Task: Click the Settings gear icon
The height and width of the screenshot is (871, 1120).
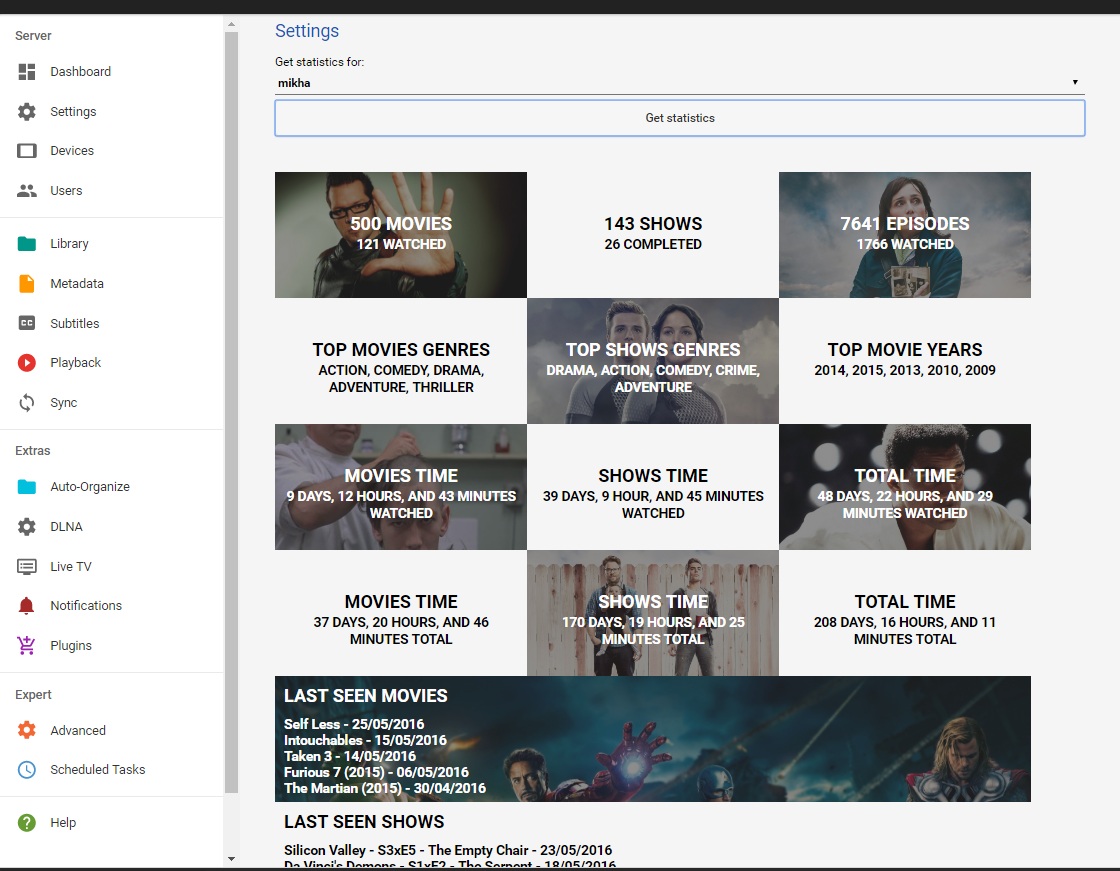Action: point(26,111)
